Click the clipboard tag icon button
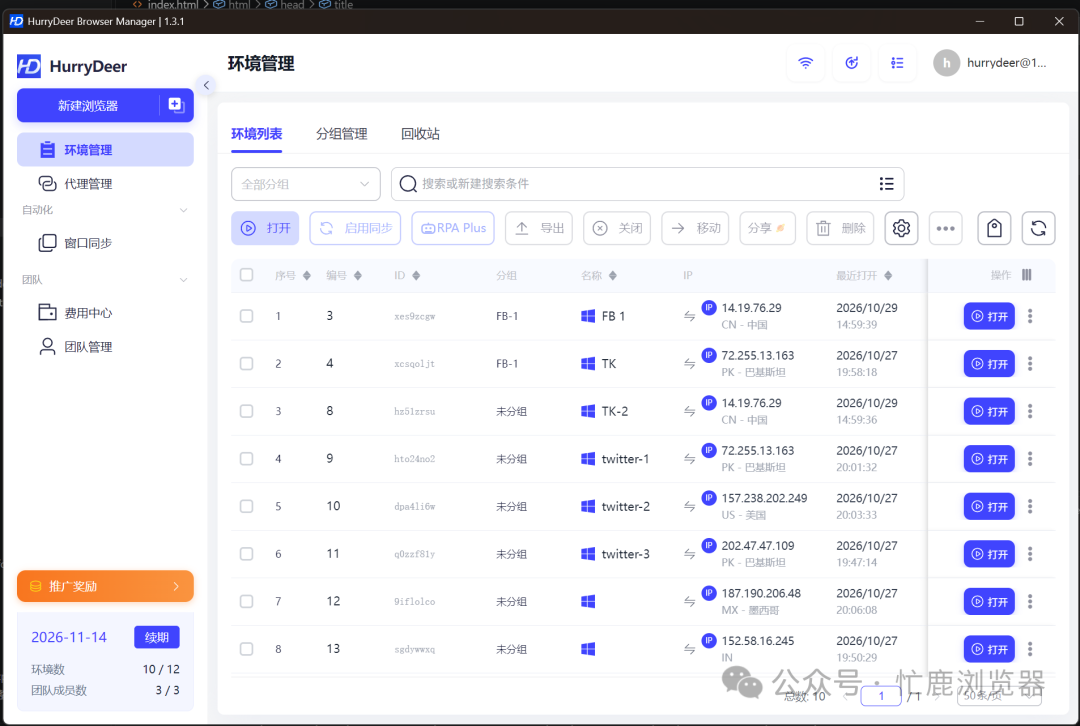1080x726 pixels. [994, 228]
